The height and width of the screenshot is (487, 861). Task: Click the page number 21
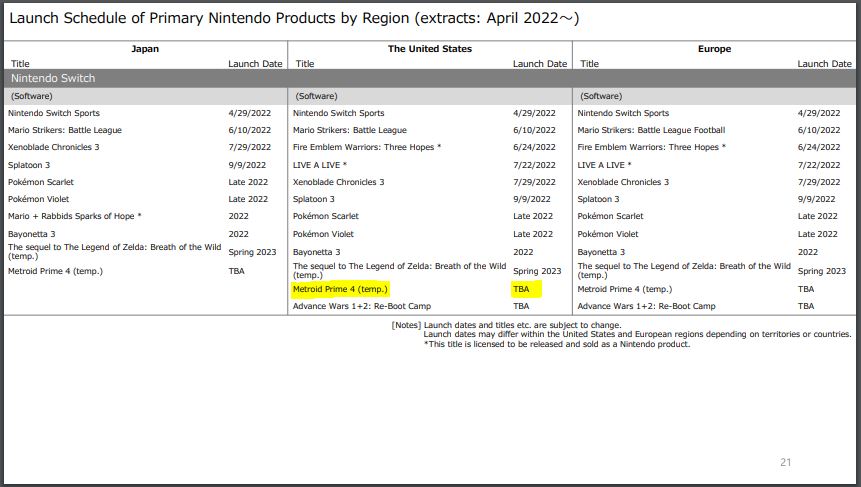coord(784,462)
